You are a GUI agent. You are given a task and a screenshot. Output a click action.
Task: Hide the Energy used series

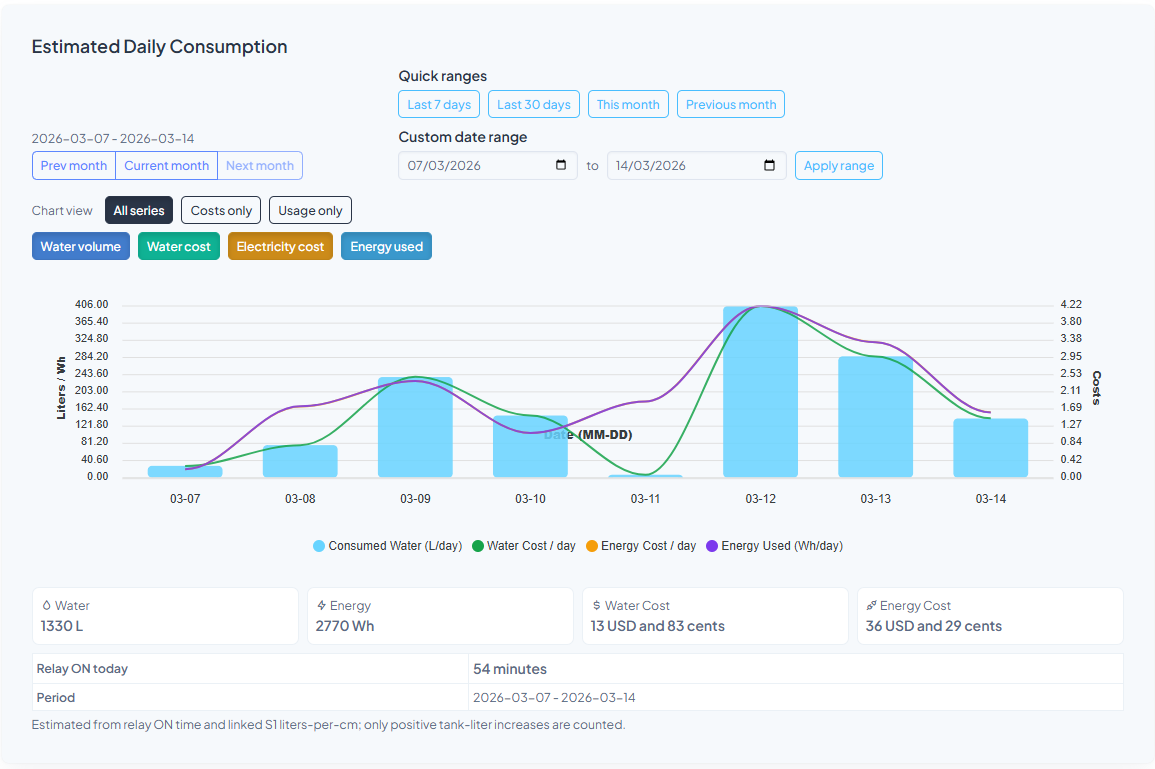(386, 245)
